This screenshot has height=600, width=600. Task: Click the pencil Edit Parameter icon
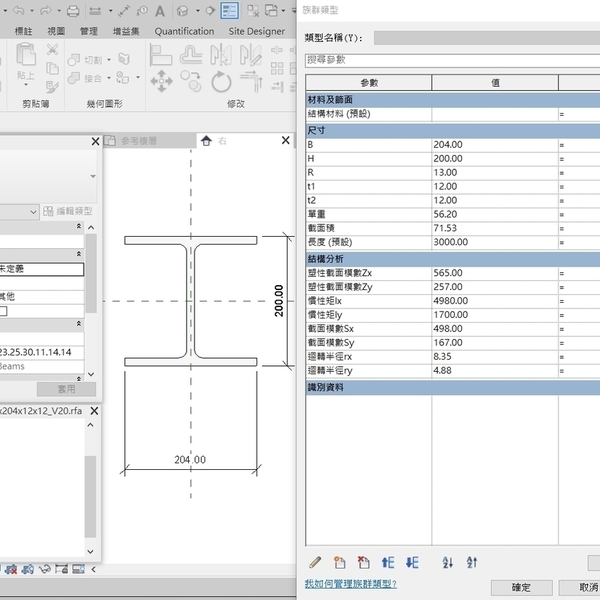pos(315,563)
